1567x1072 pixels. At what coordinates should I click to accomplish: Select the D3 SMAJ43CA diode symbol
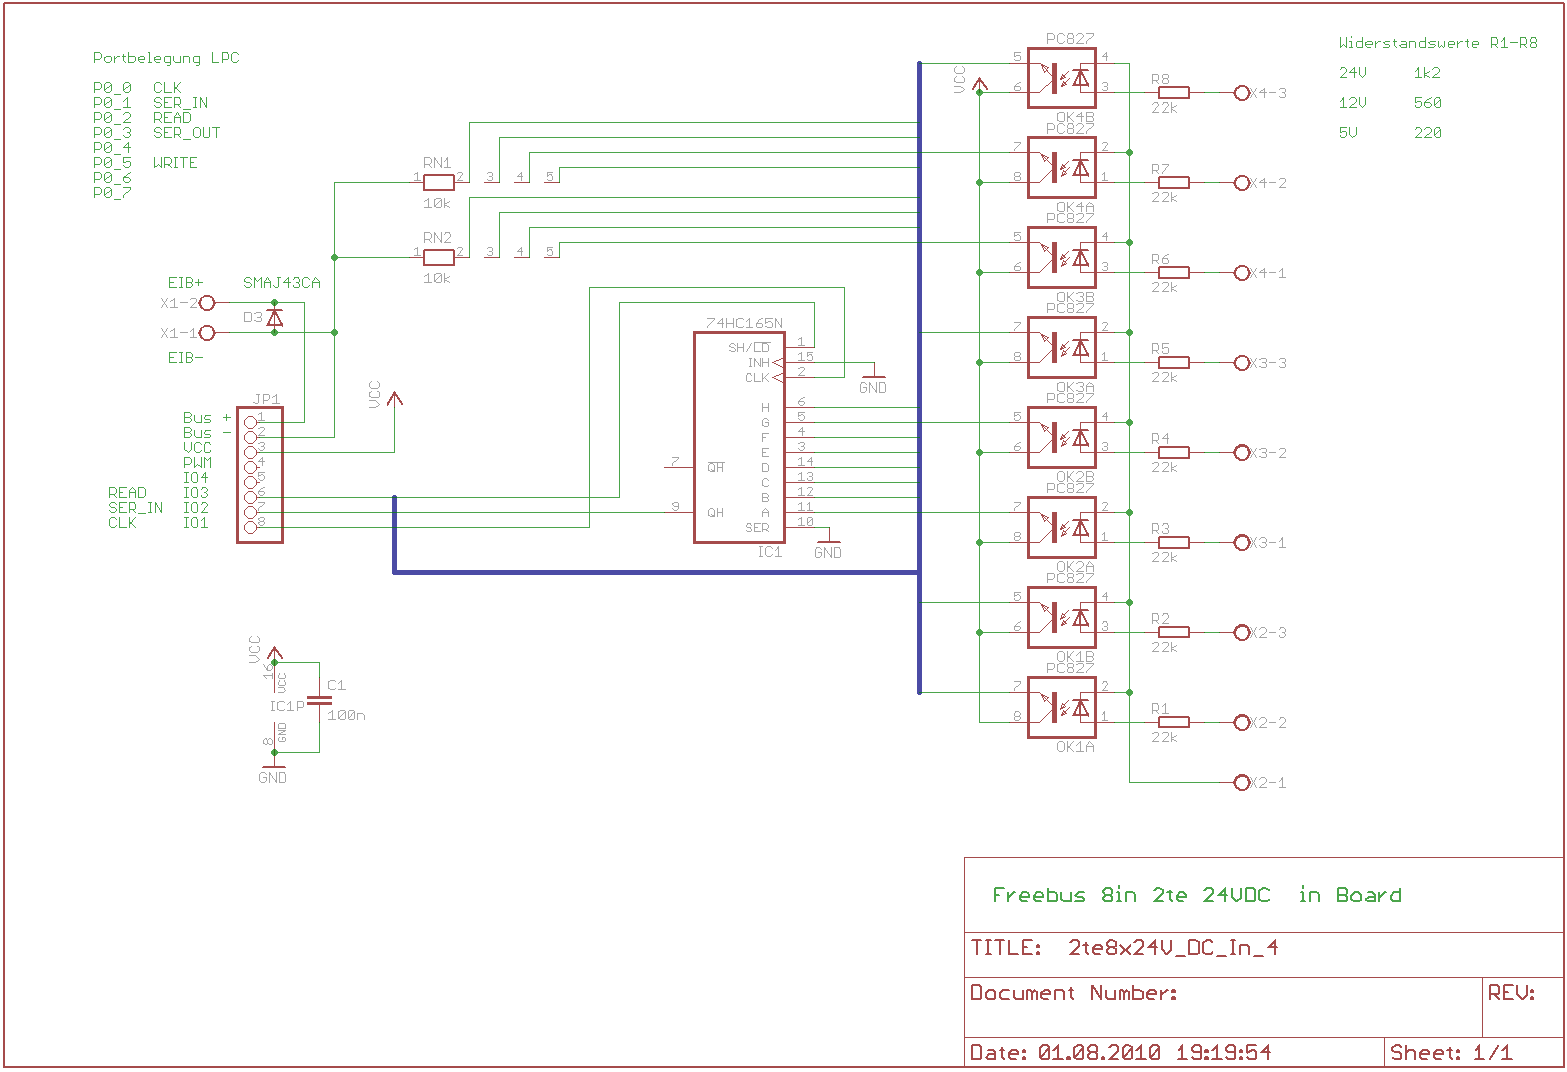pyautogui.click(x=275, y=318)
